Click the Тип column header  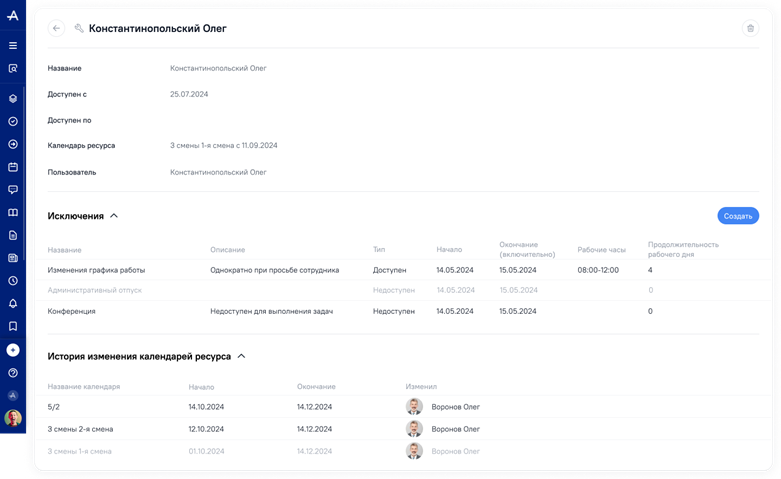click(379, 249)
